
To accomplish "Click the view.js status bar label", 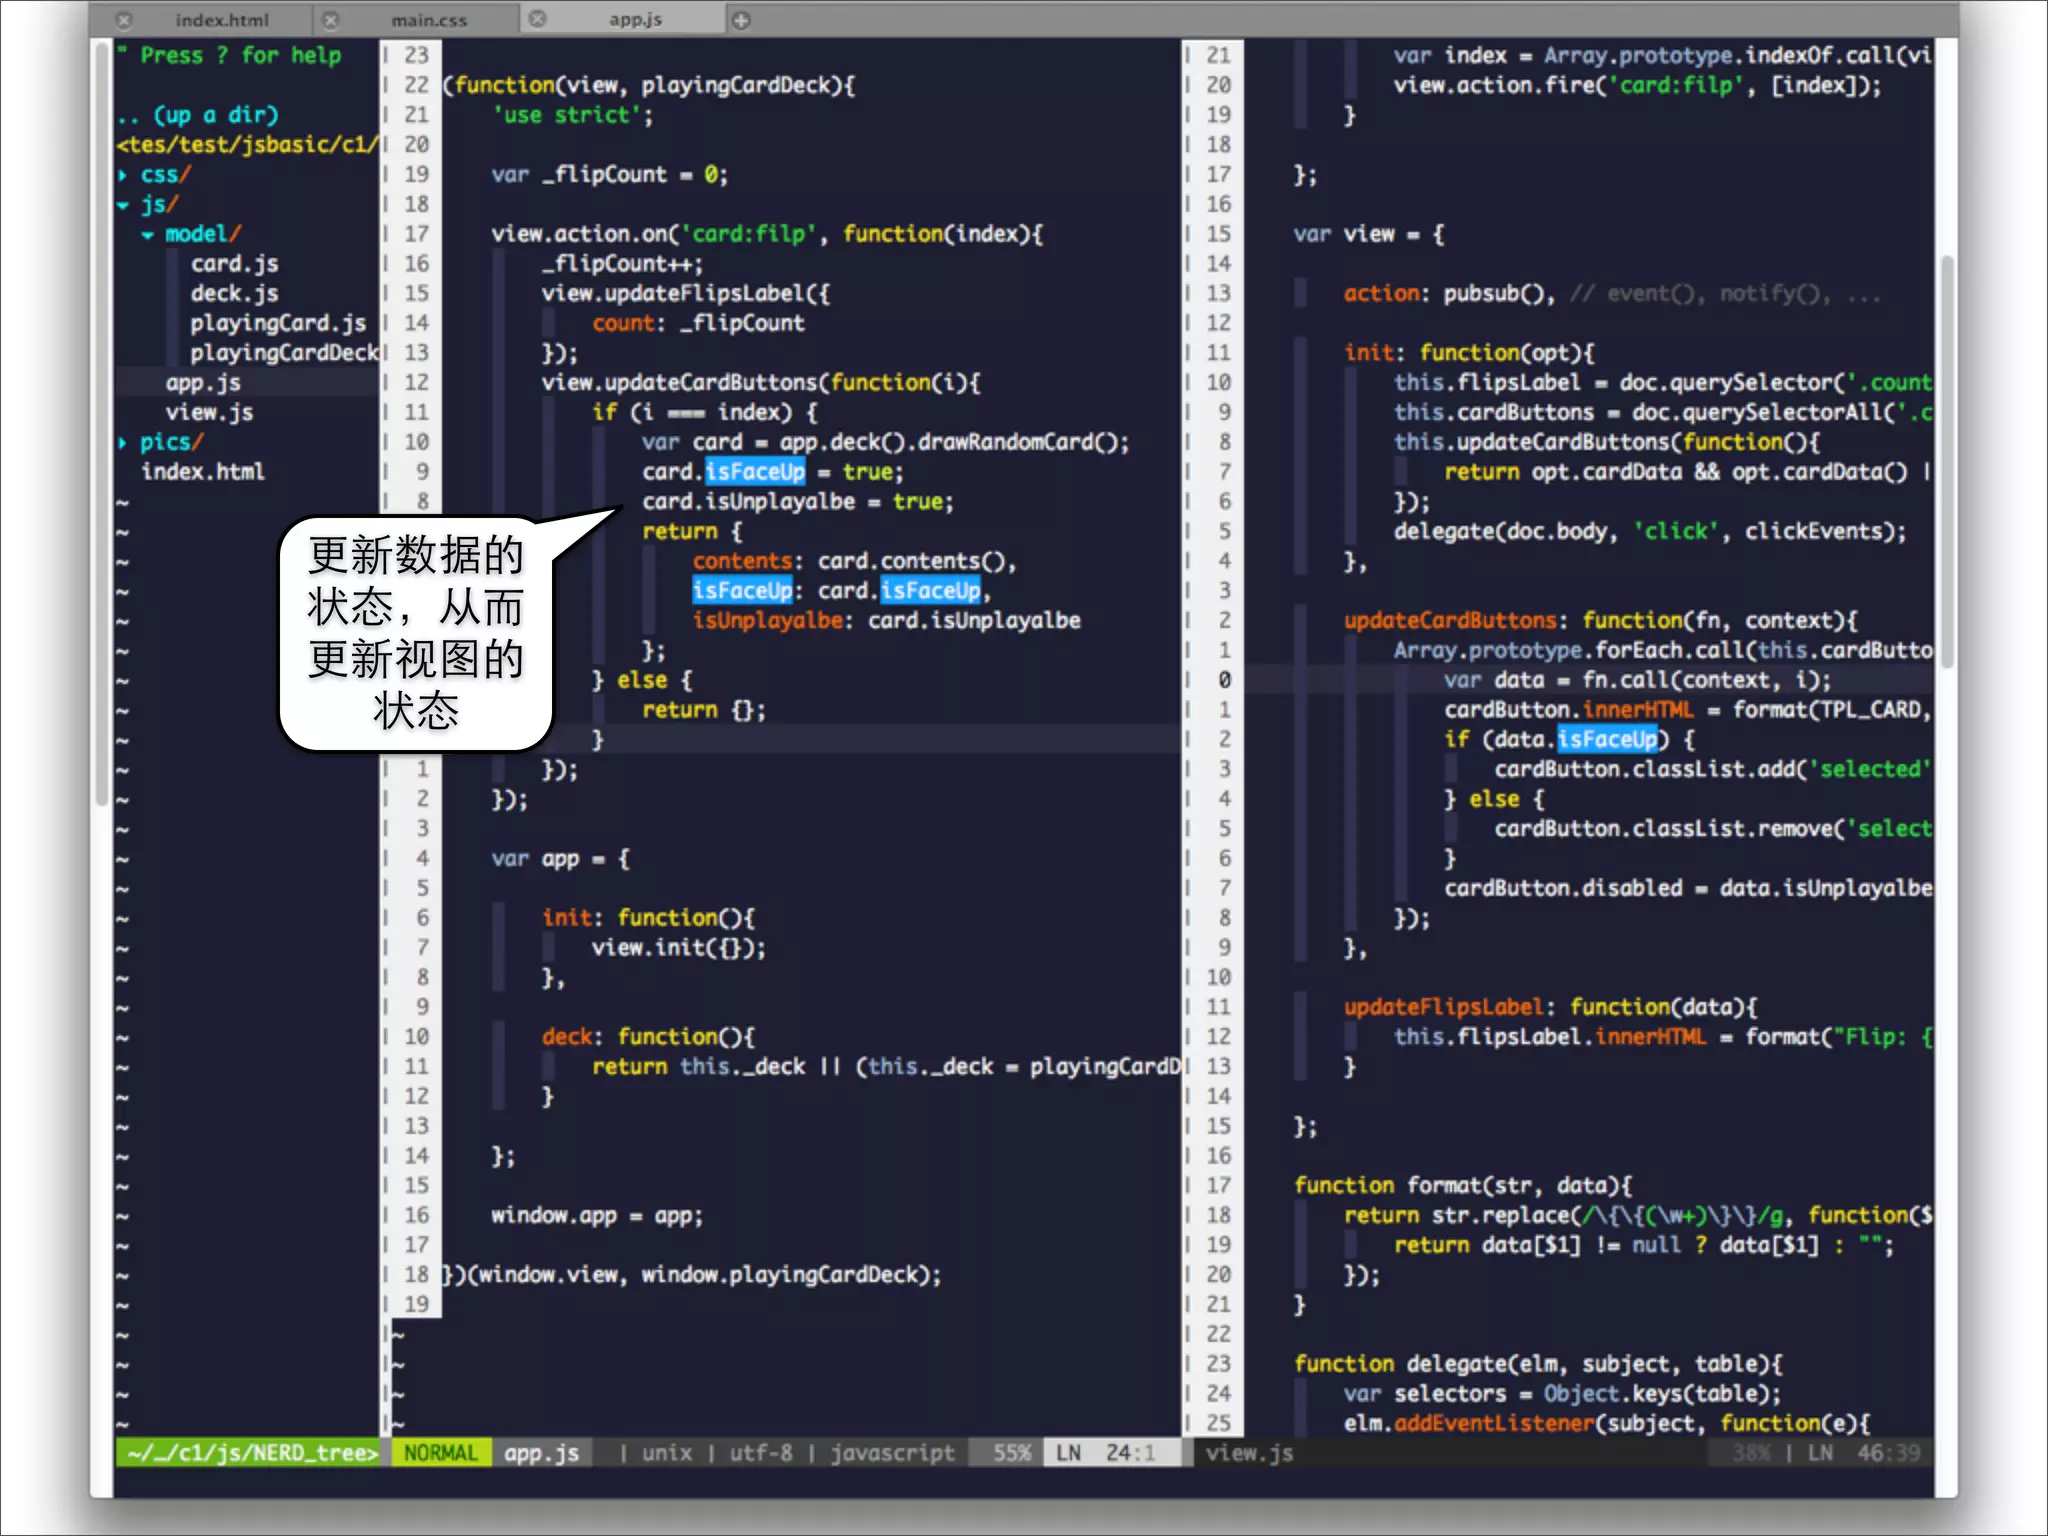I will tap(1249, 1453).
